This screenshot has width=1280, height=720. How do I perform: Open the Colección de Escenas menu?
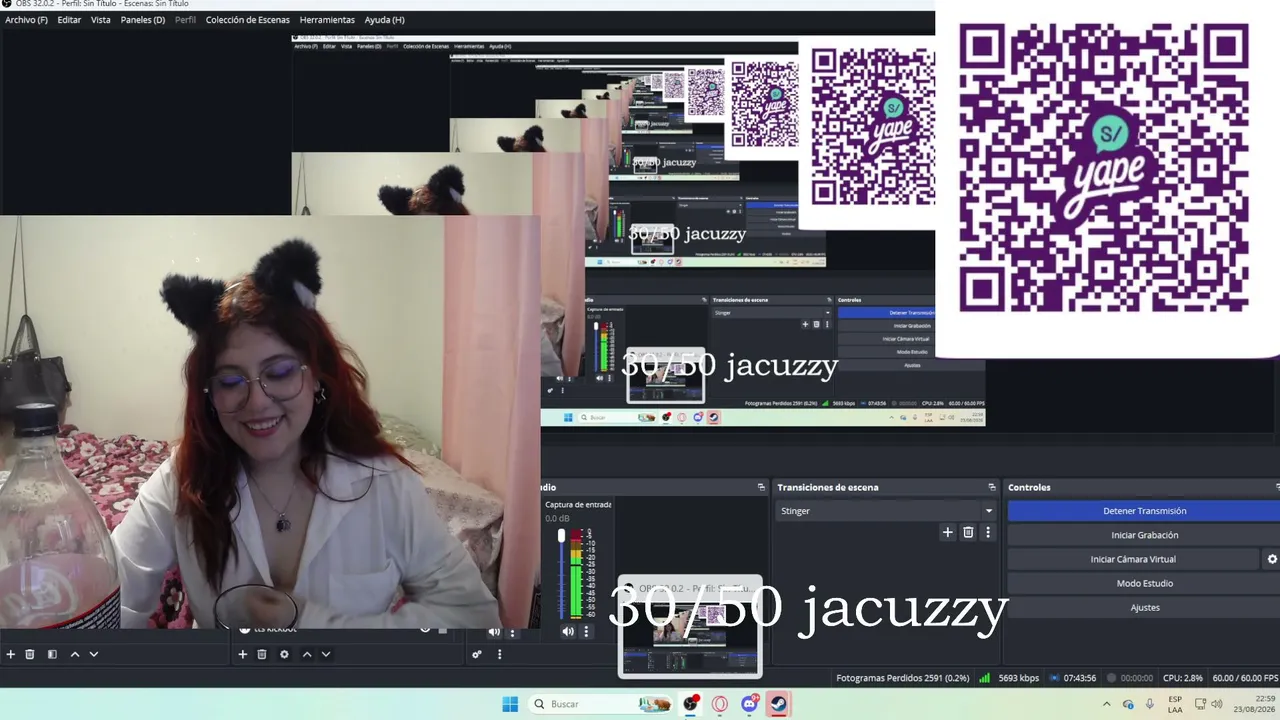pos(248,20)
